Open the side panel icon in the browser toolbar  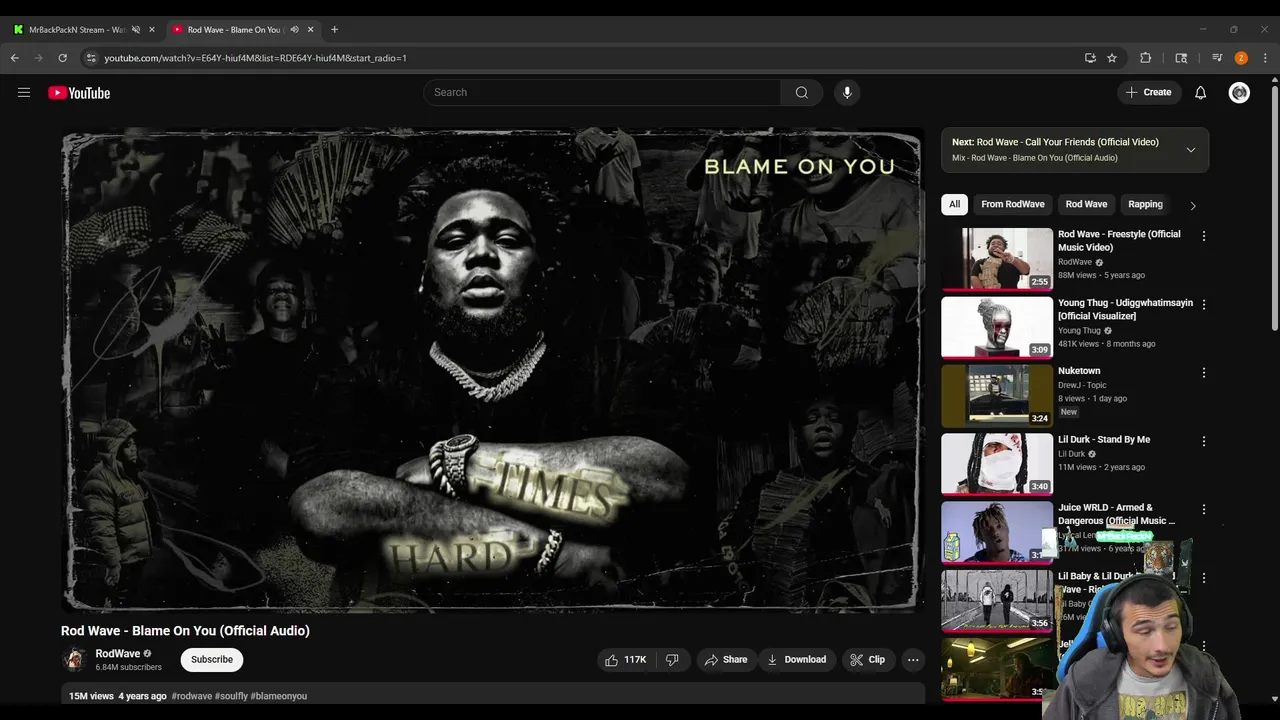tap(1181, 58)
